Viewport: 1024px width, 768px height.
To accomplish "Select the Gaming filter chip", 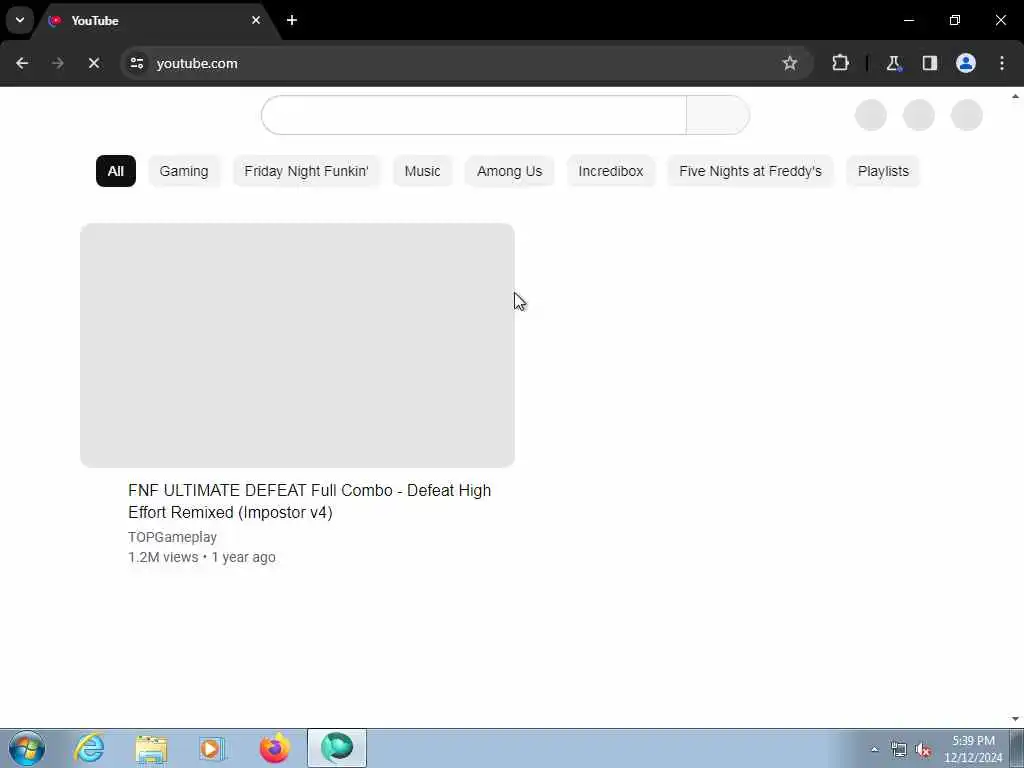I will [184, 171].
